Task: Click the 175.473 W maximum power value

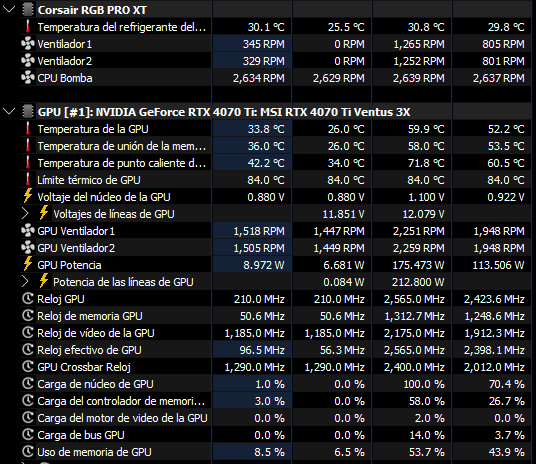Action: point(418,265)
